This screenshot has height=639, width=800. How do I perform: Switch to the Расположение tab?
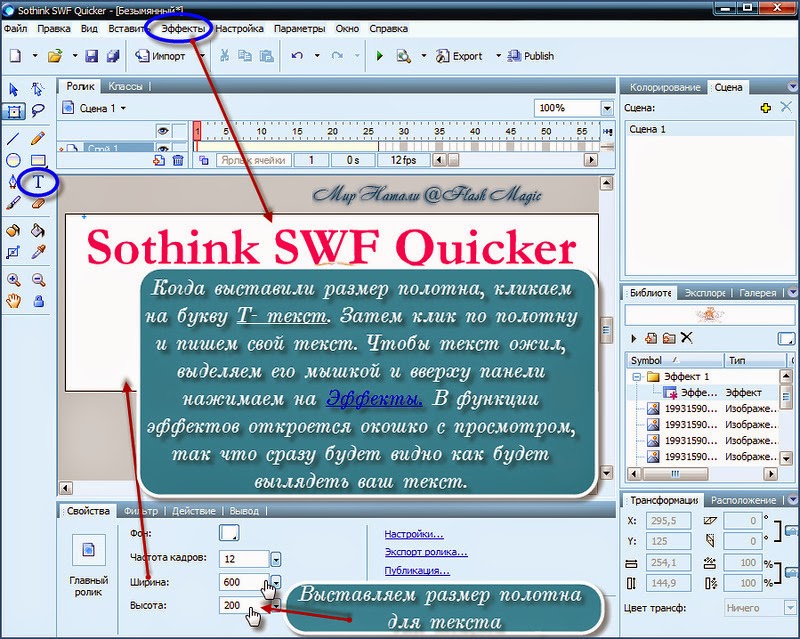[743, 500]
